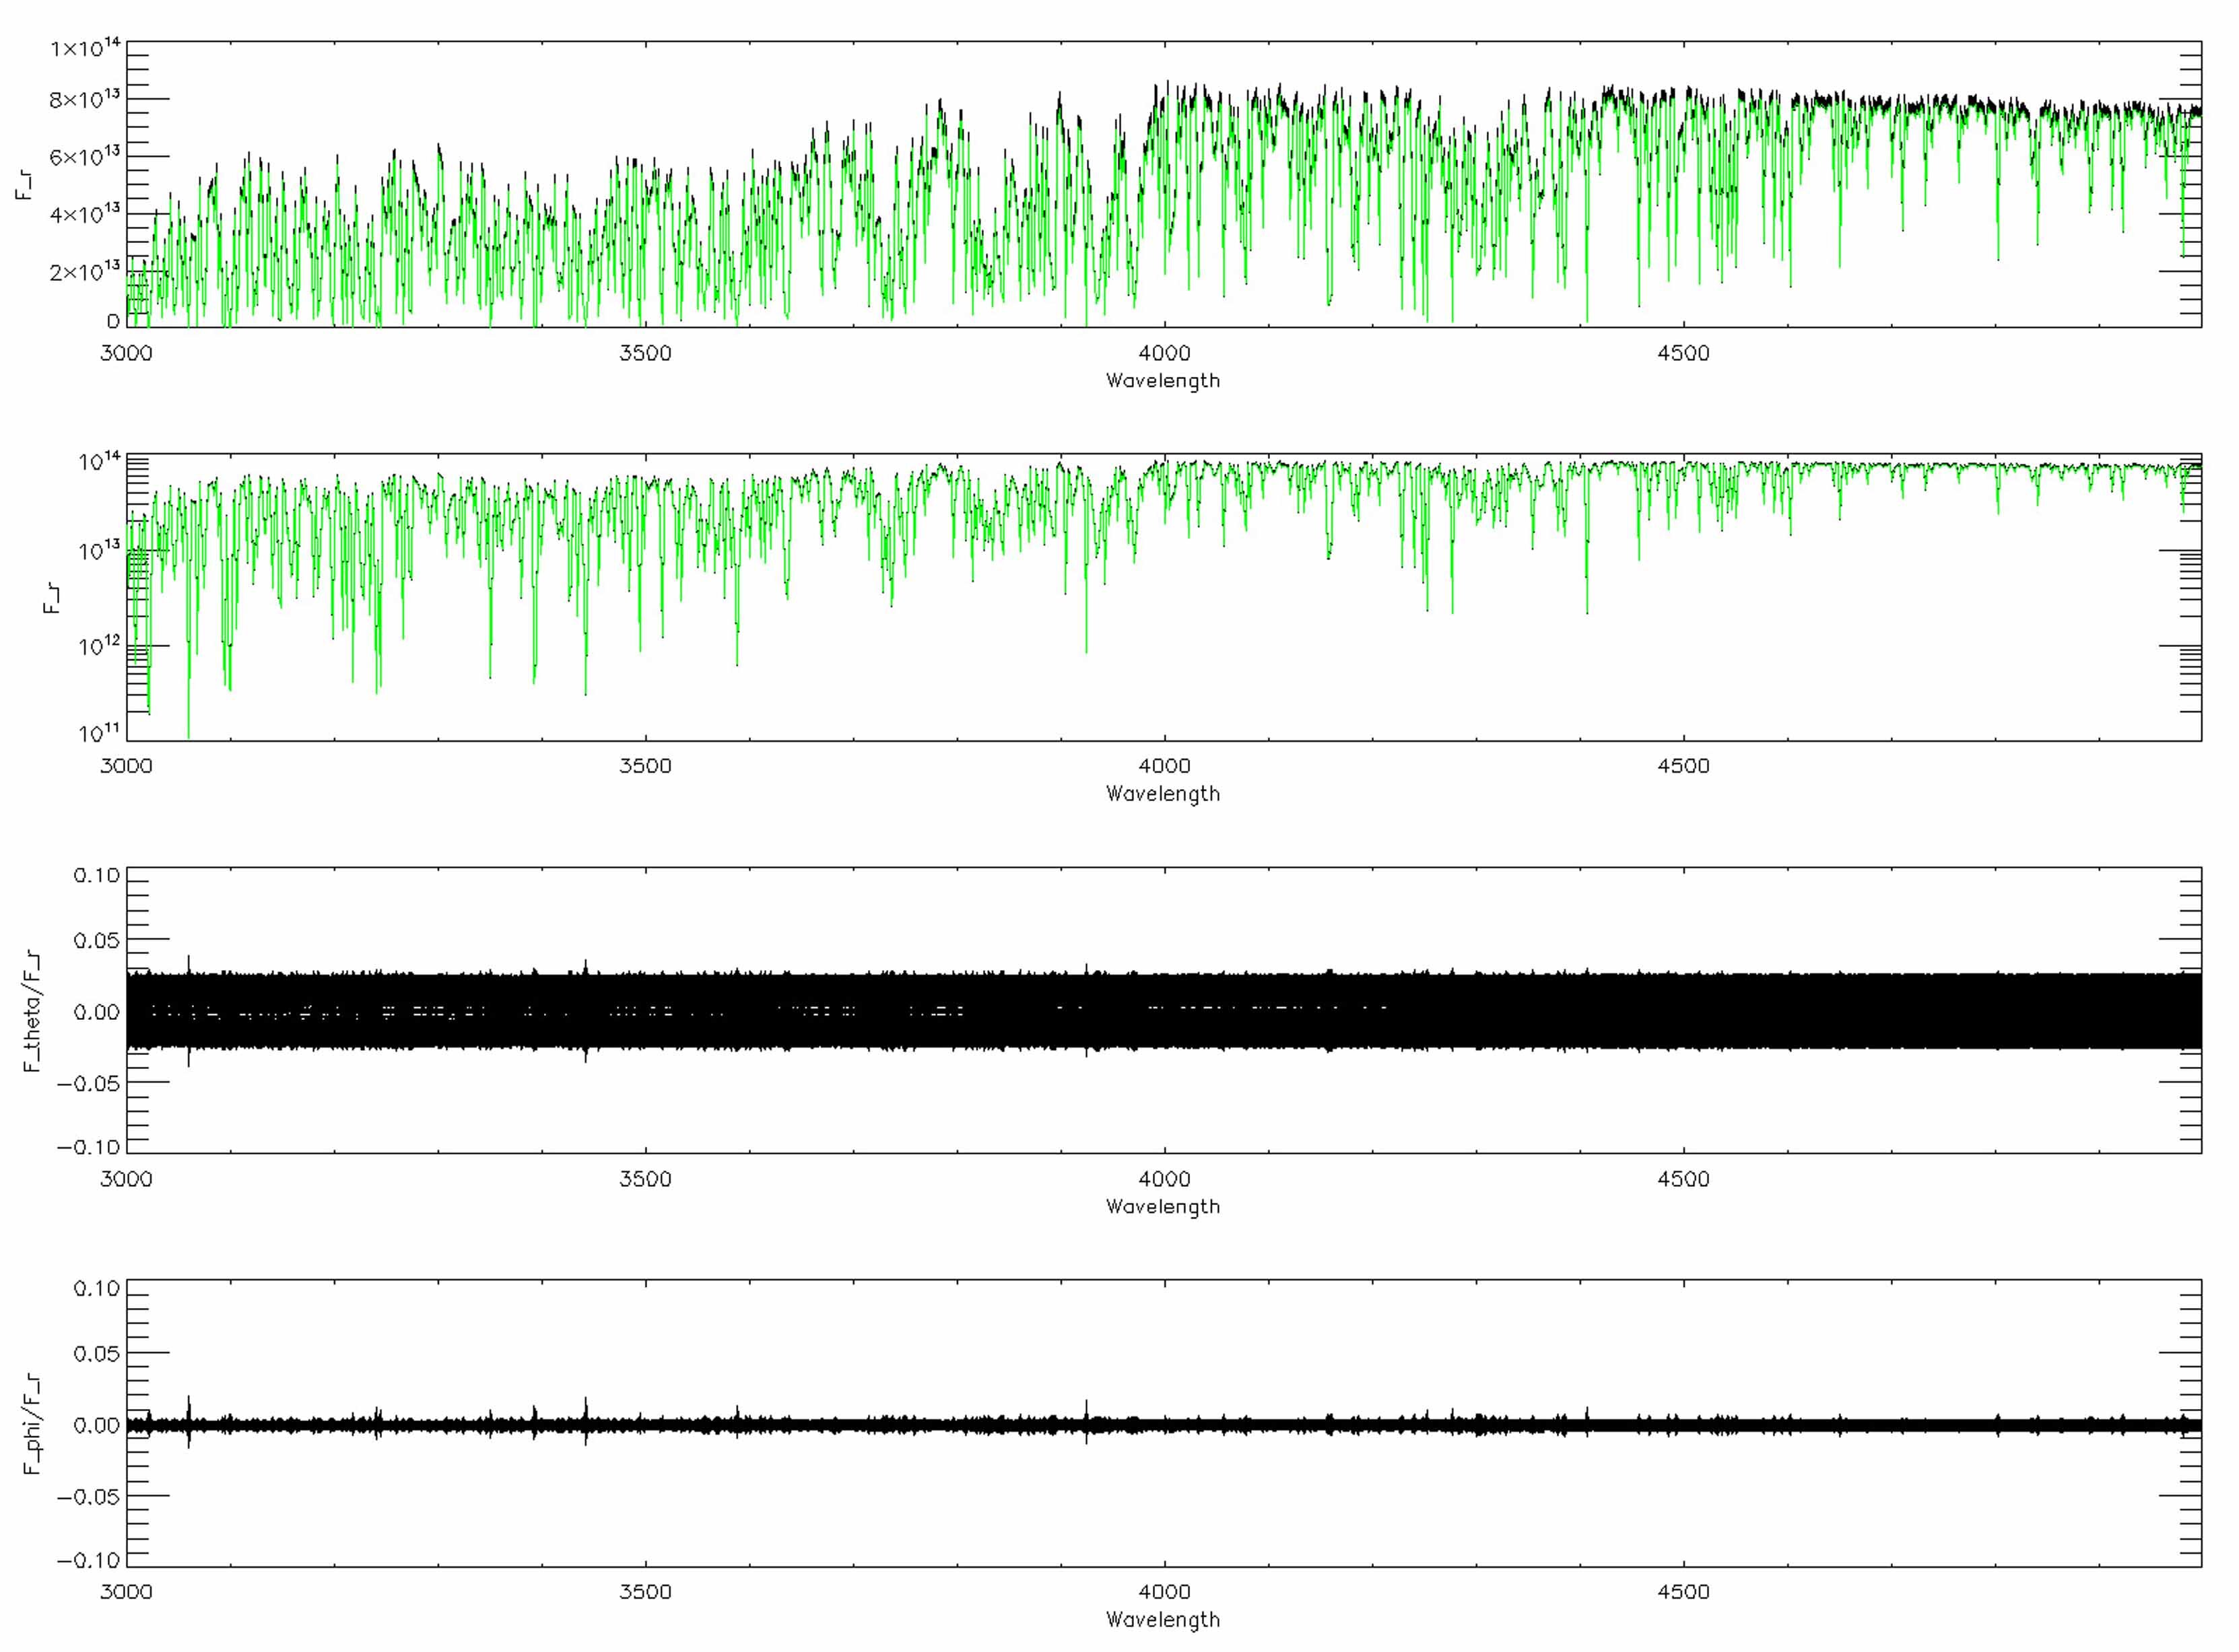Click Wavelength label under the log-scale F_r plot
This screenshot has width=2239, height=1652.
click(1163, 793)
